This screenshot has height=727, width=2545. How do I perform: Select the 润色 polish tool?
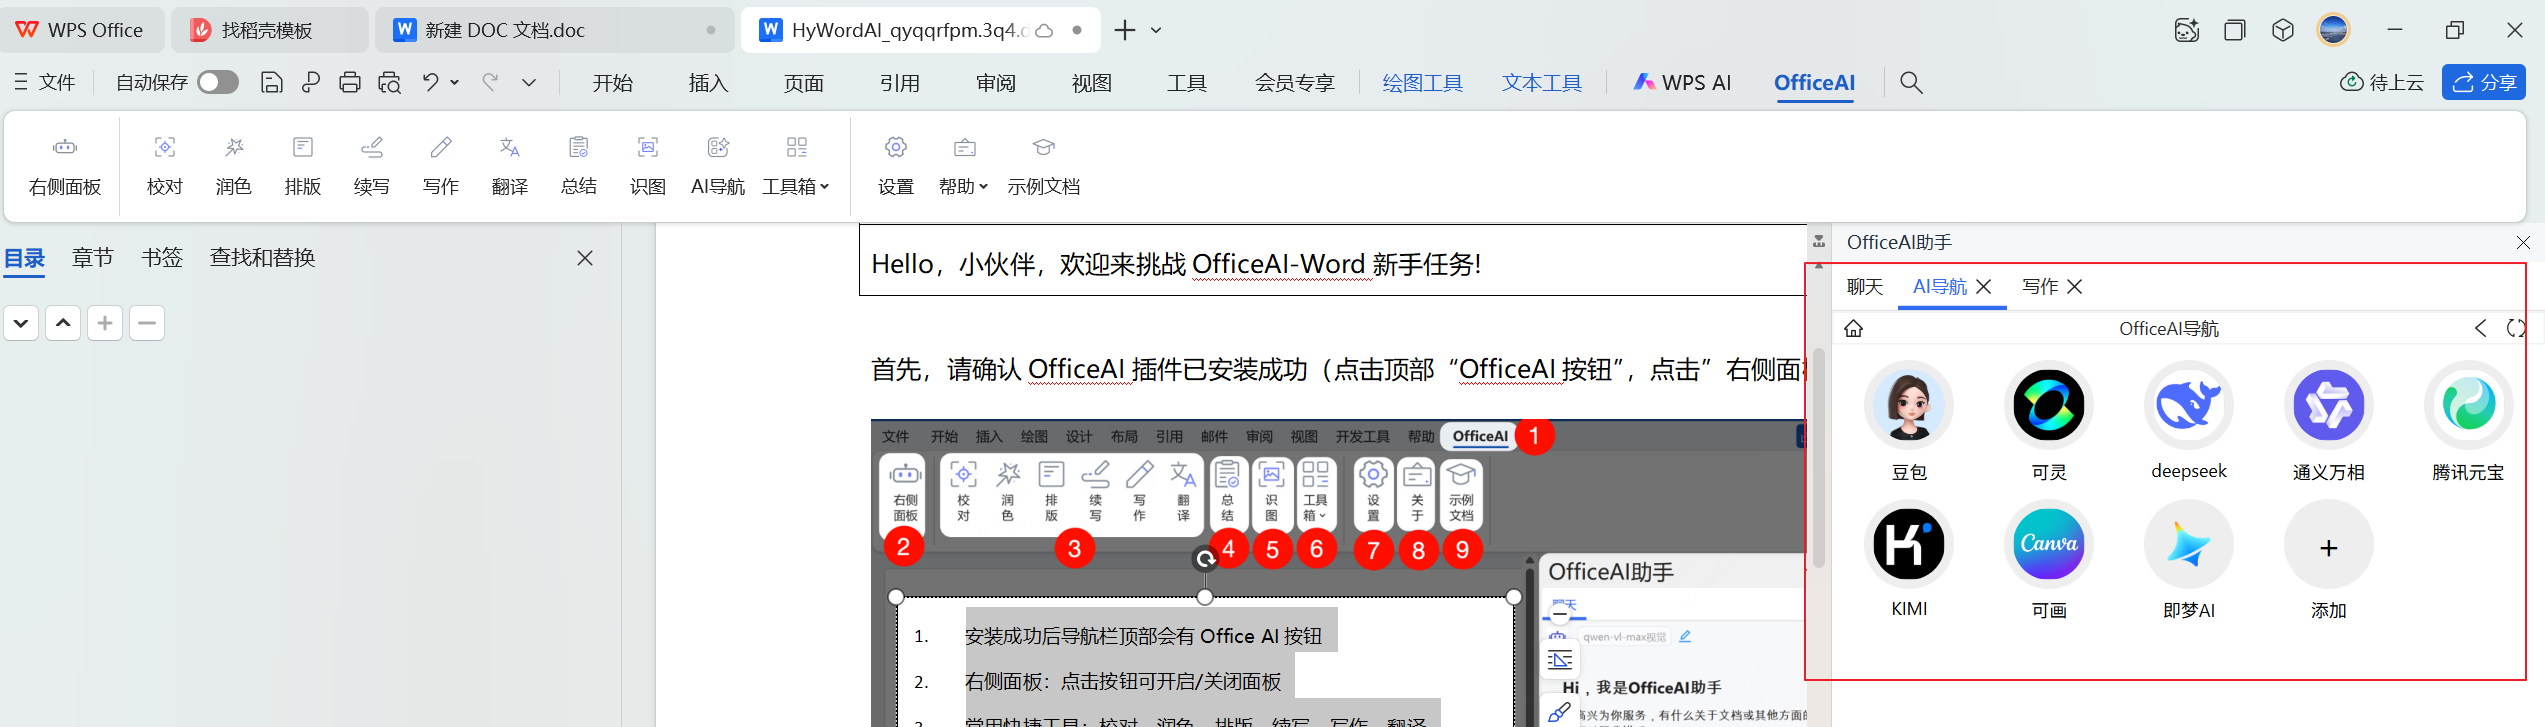point(234,165)
